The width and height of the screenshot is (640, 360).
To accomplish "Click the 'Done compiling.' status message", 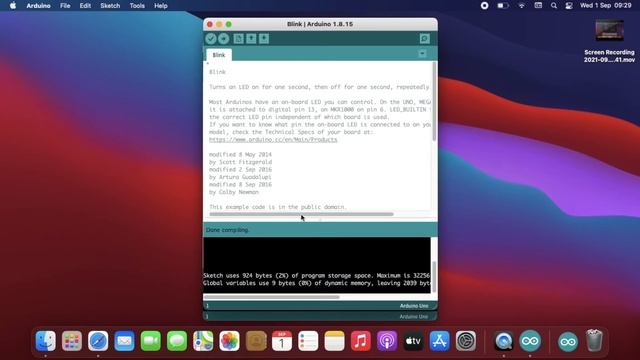I will coord(227,230).
